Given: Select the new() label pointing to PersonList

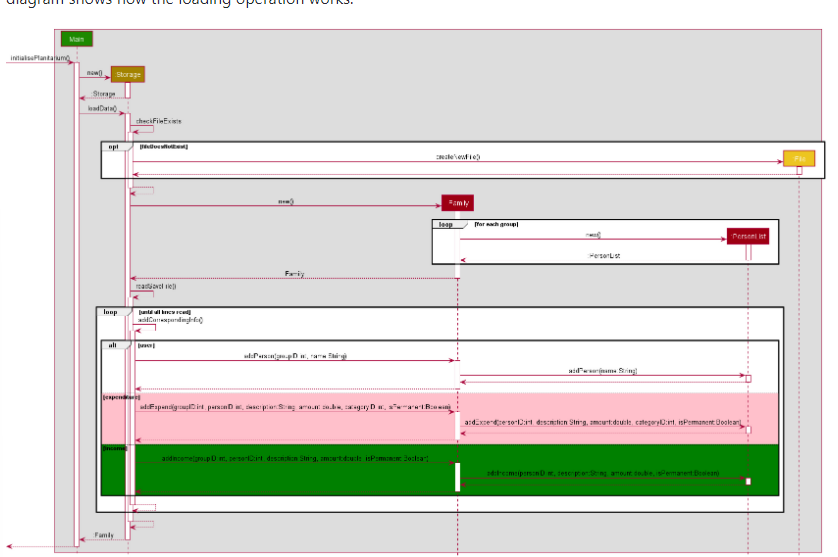Looking at the screenshot, I should [593, 235].
